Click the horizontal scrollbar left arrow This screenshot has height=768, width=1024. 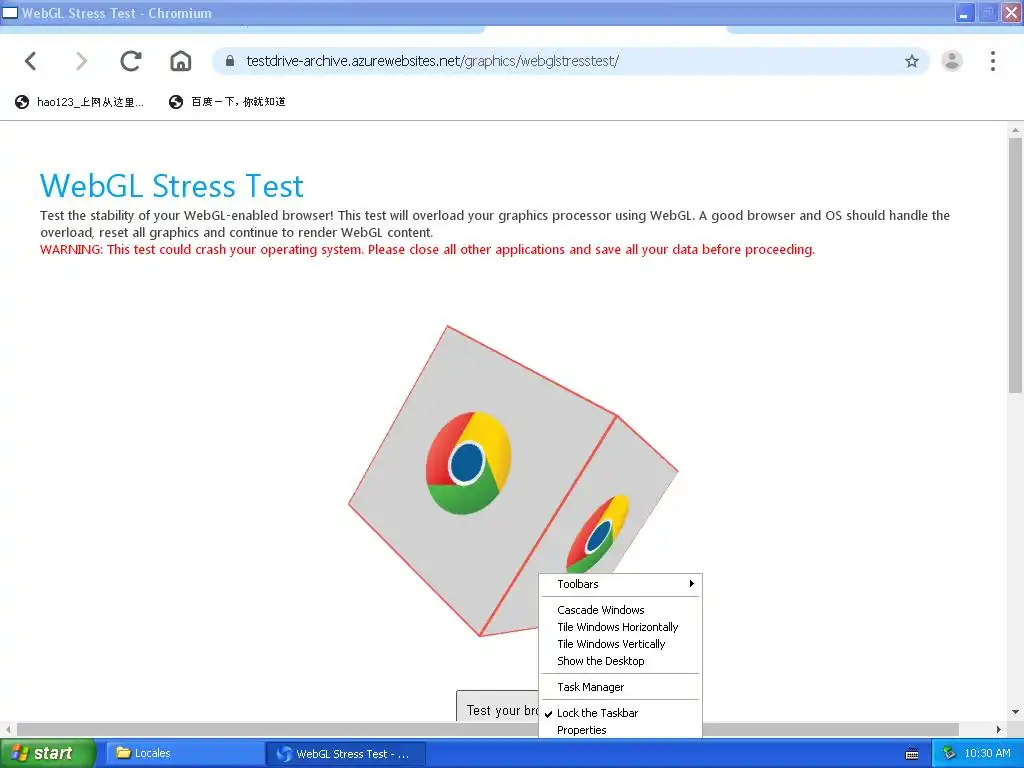(x=8, y=729)
